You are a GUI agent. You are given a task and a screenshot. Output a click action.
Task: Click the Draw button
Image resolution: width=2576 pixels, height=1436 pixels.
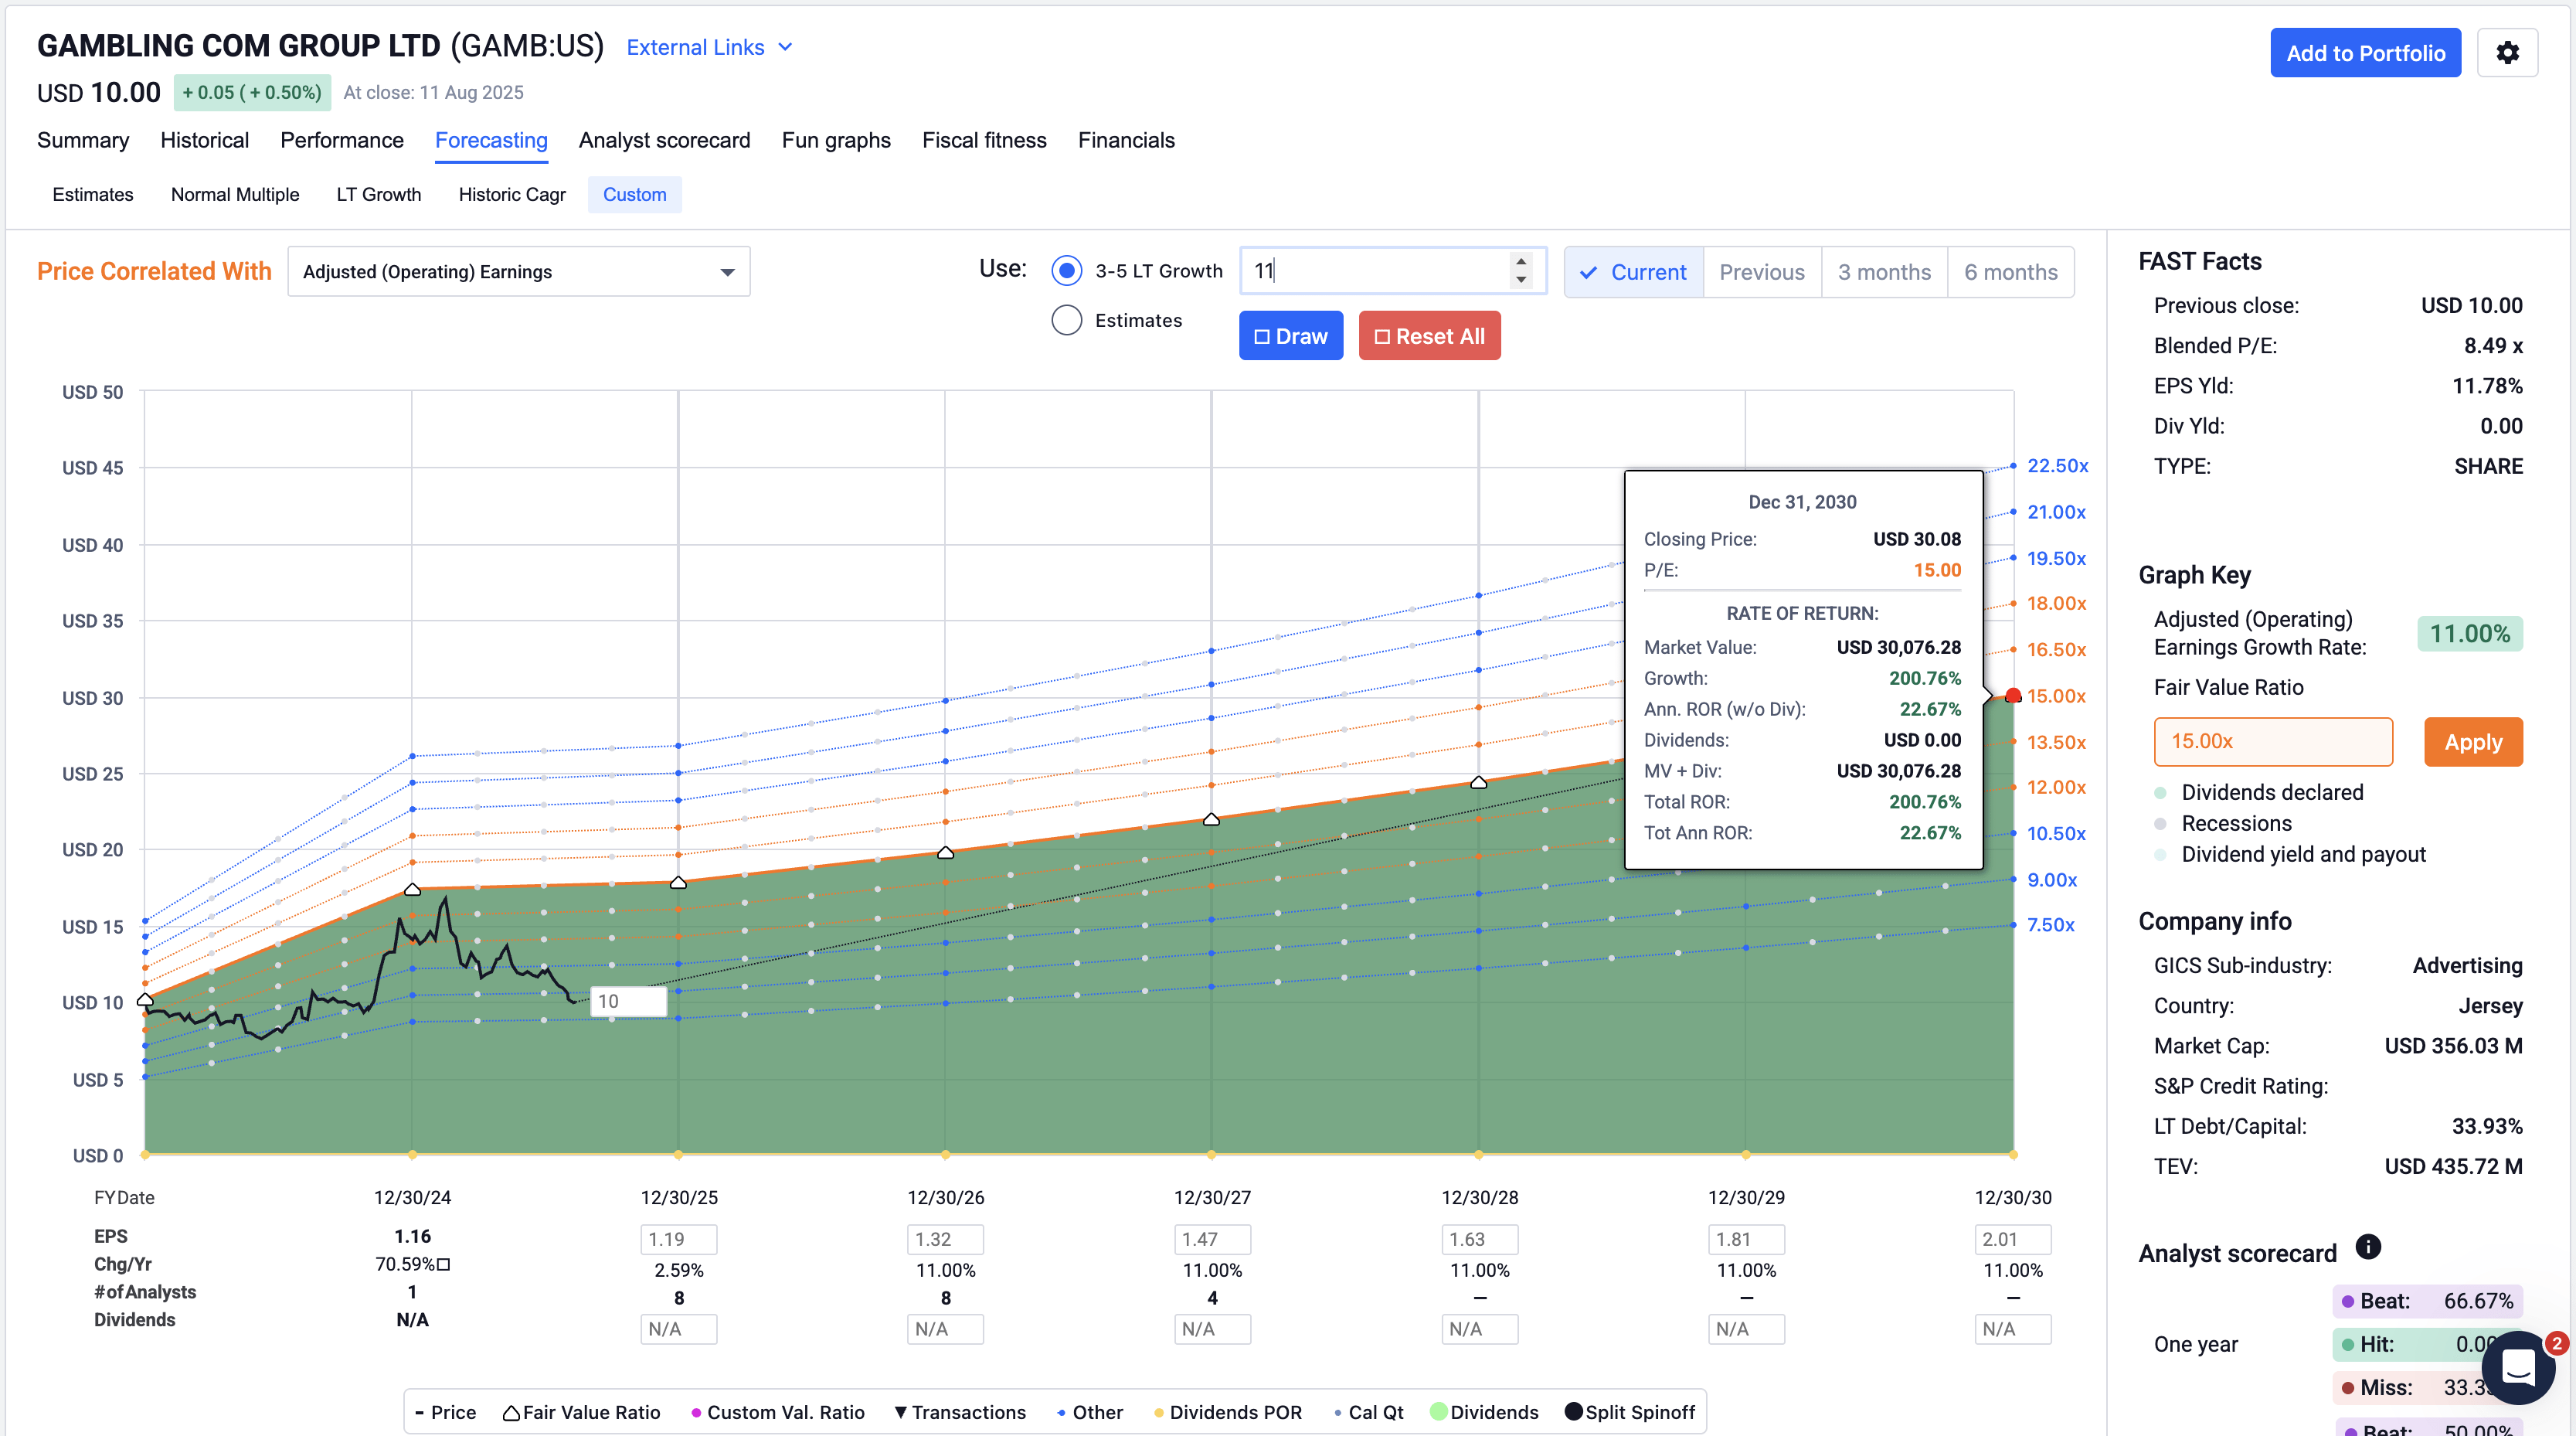[x=1291, y=336]
